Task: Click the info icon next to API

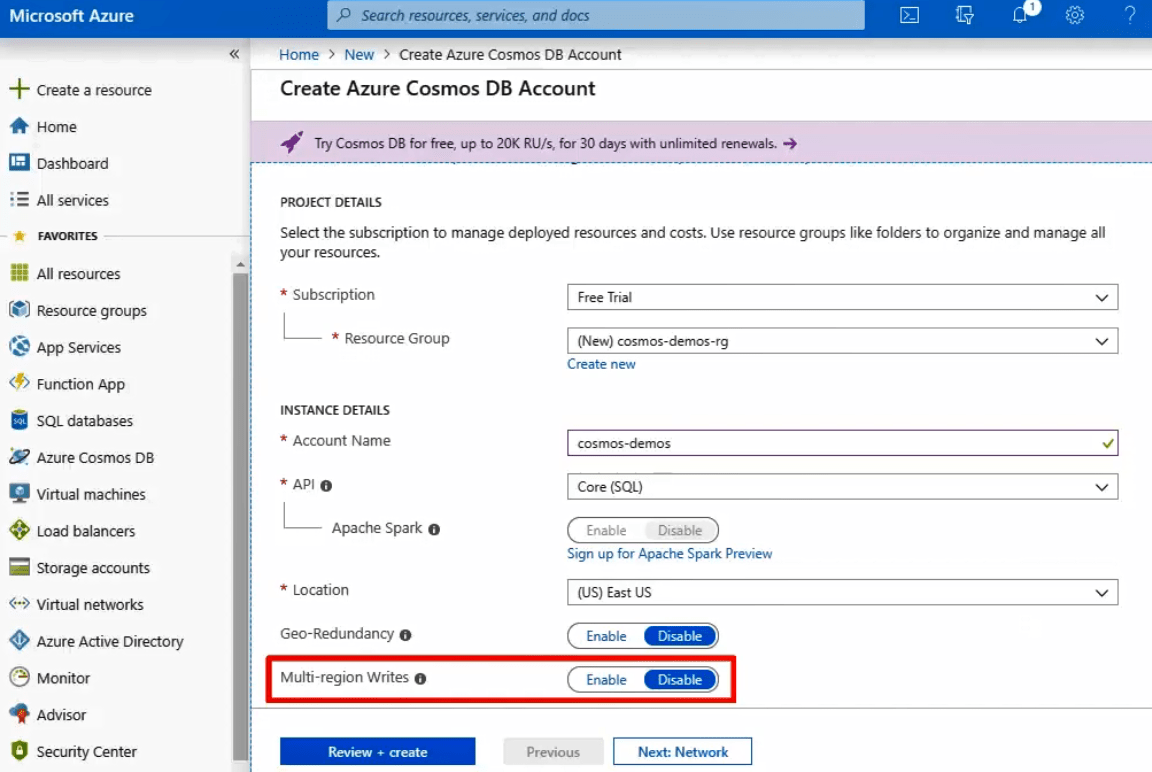Action: coord(326,486)
